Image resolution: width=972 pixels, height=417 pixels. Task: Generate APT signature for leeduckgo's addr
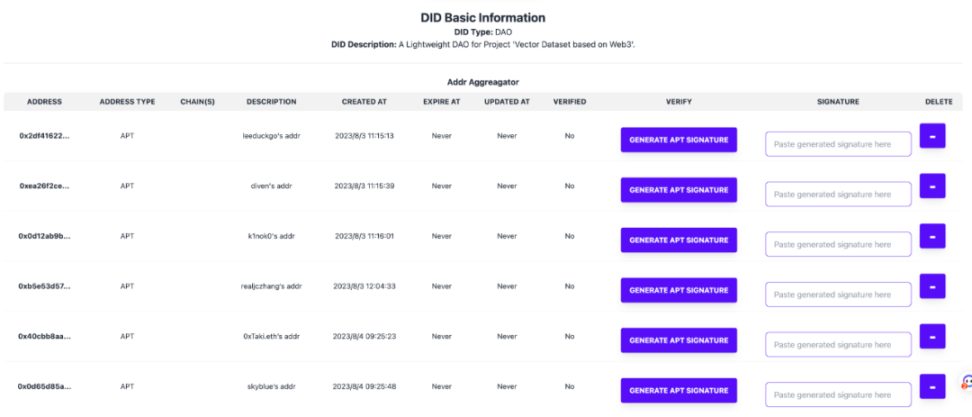pyautogui.click(x=678, y=139)
